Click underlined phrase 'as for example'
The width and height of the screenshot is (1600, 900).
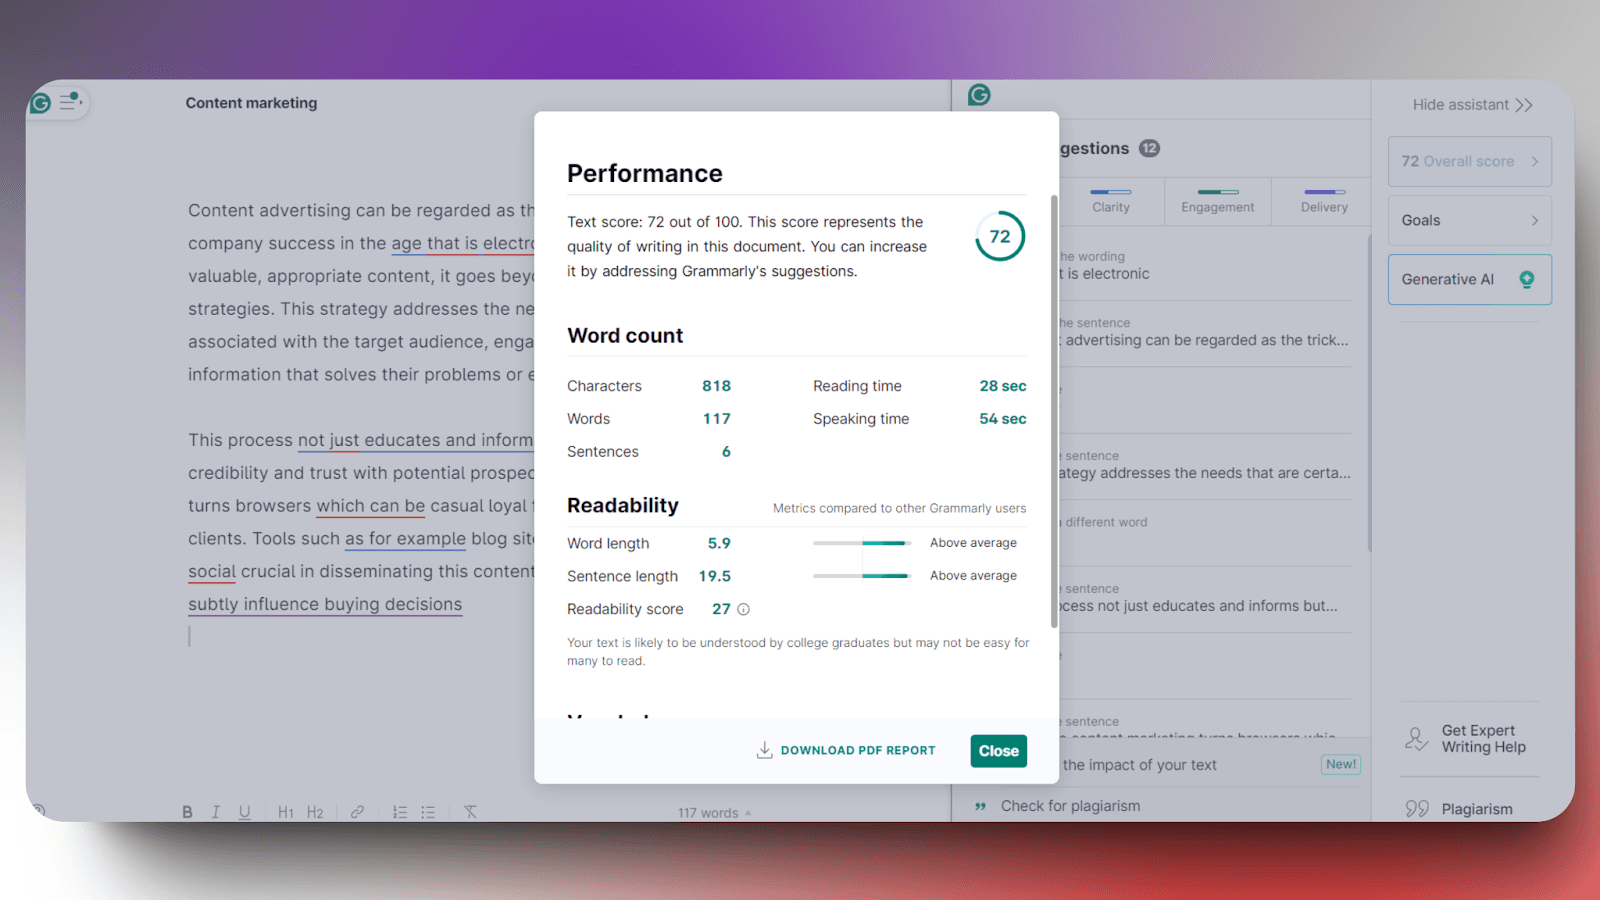coord(405,538)
